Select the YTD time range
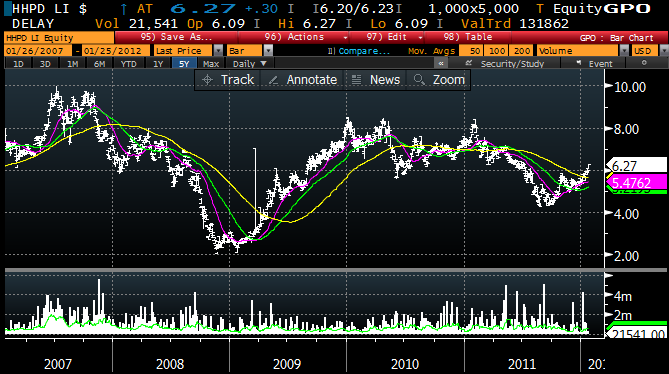 click(x=128, y=64)
